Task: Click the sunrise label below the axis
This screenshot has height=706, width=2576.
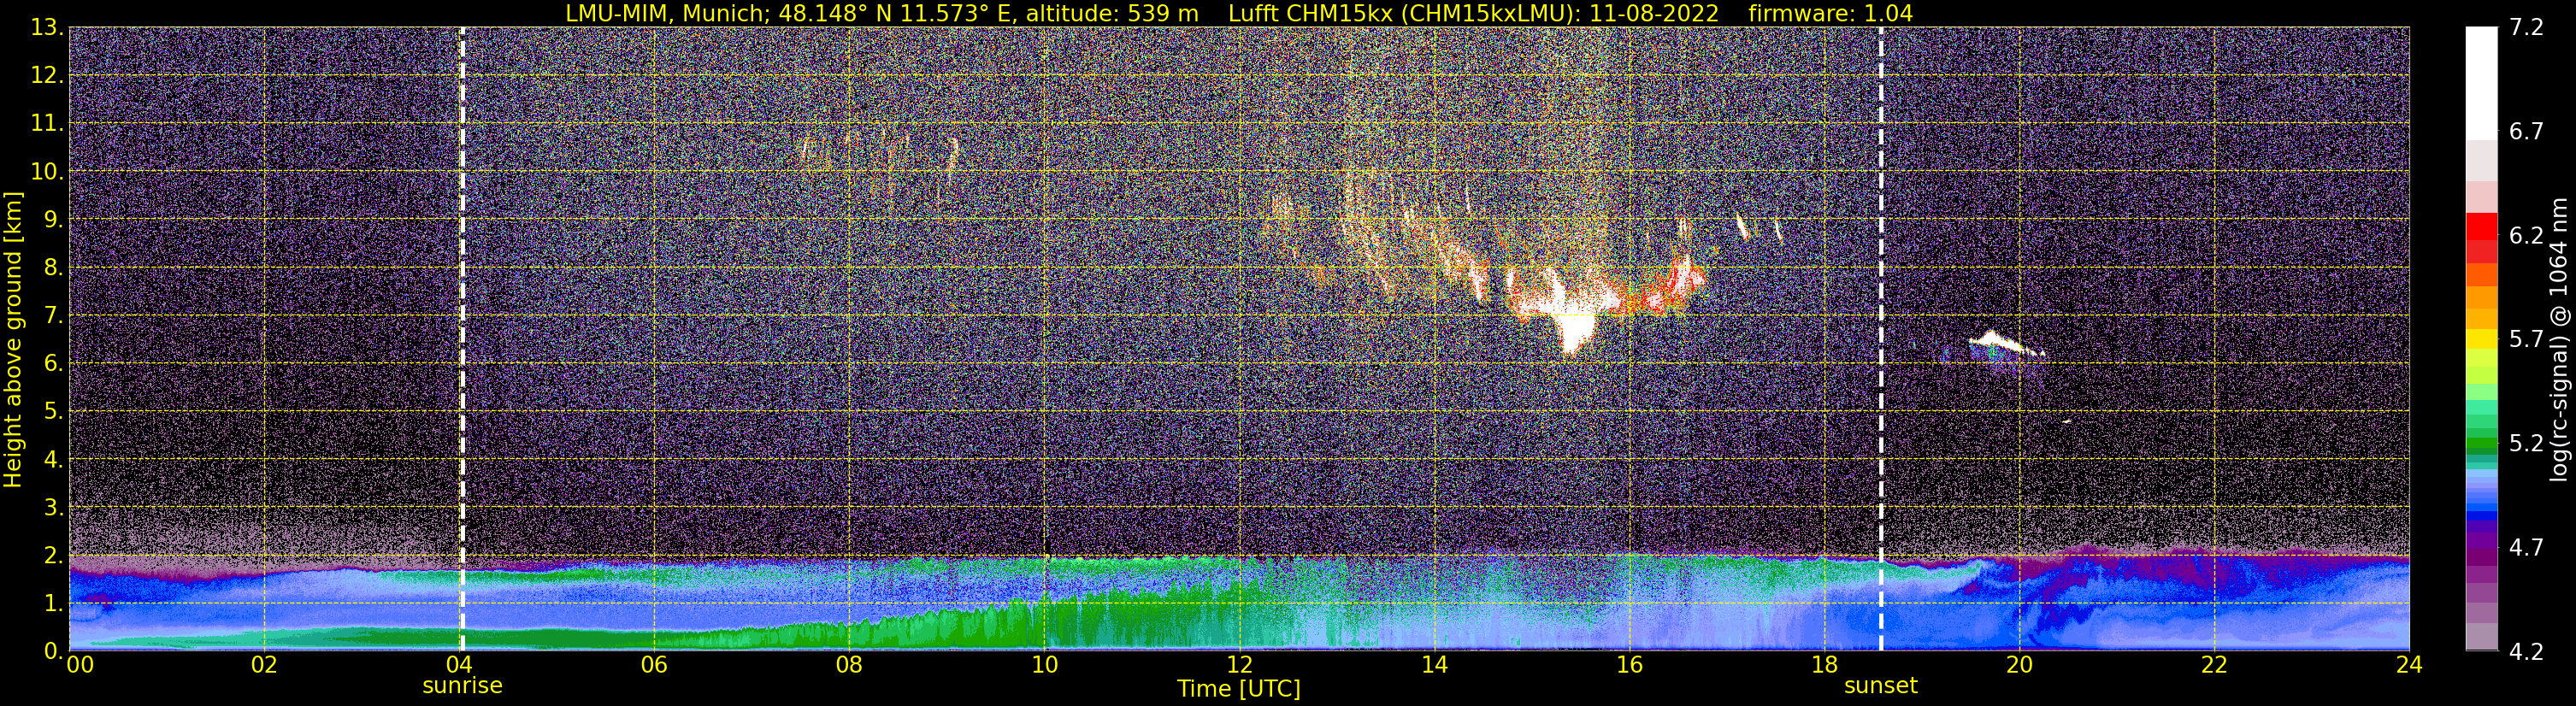Action: point(462,686)
